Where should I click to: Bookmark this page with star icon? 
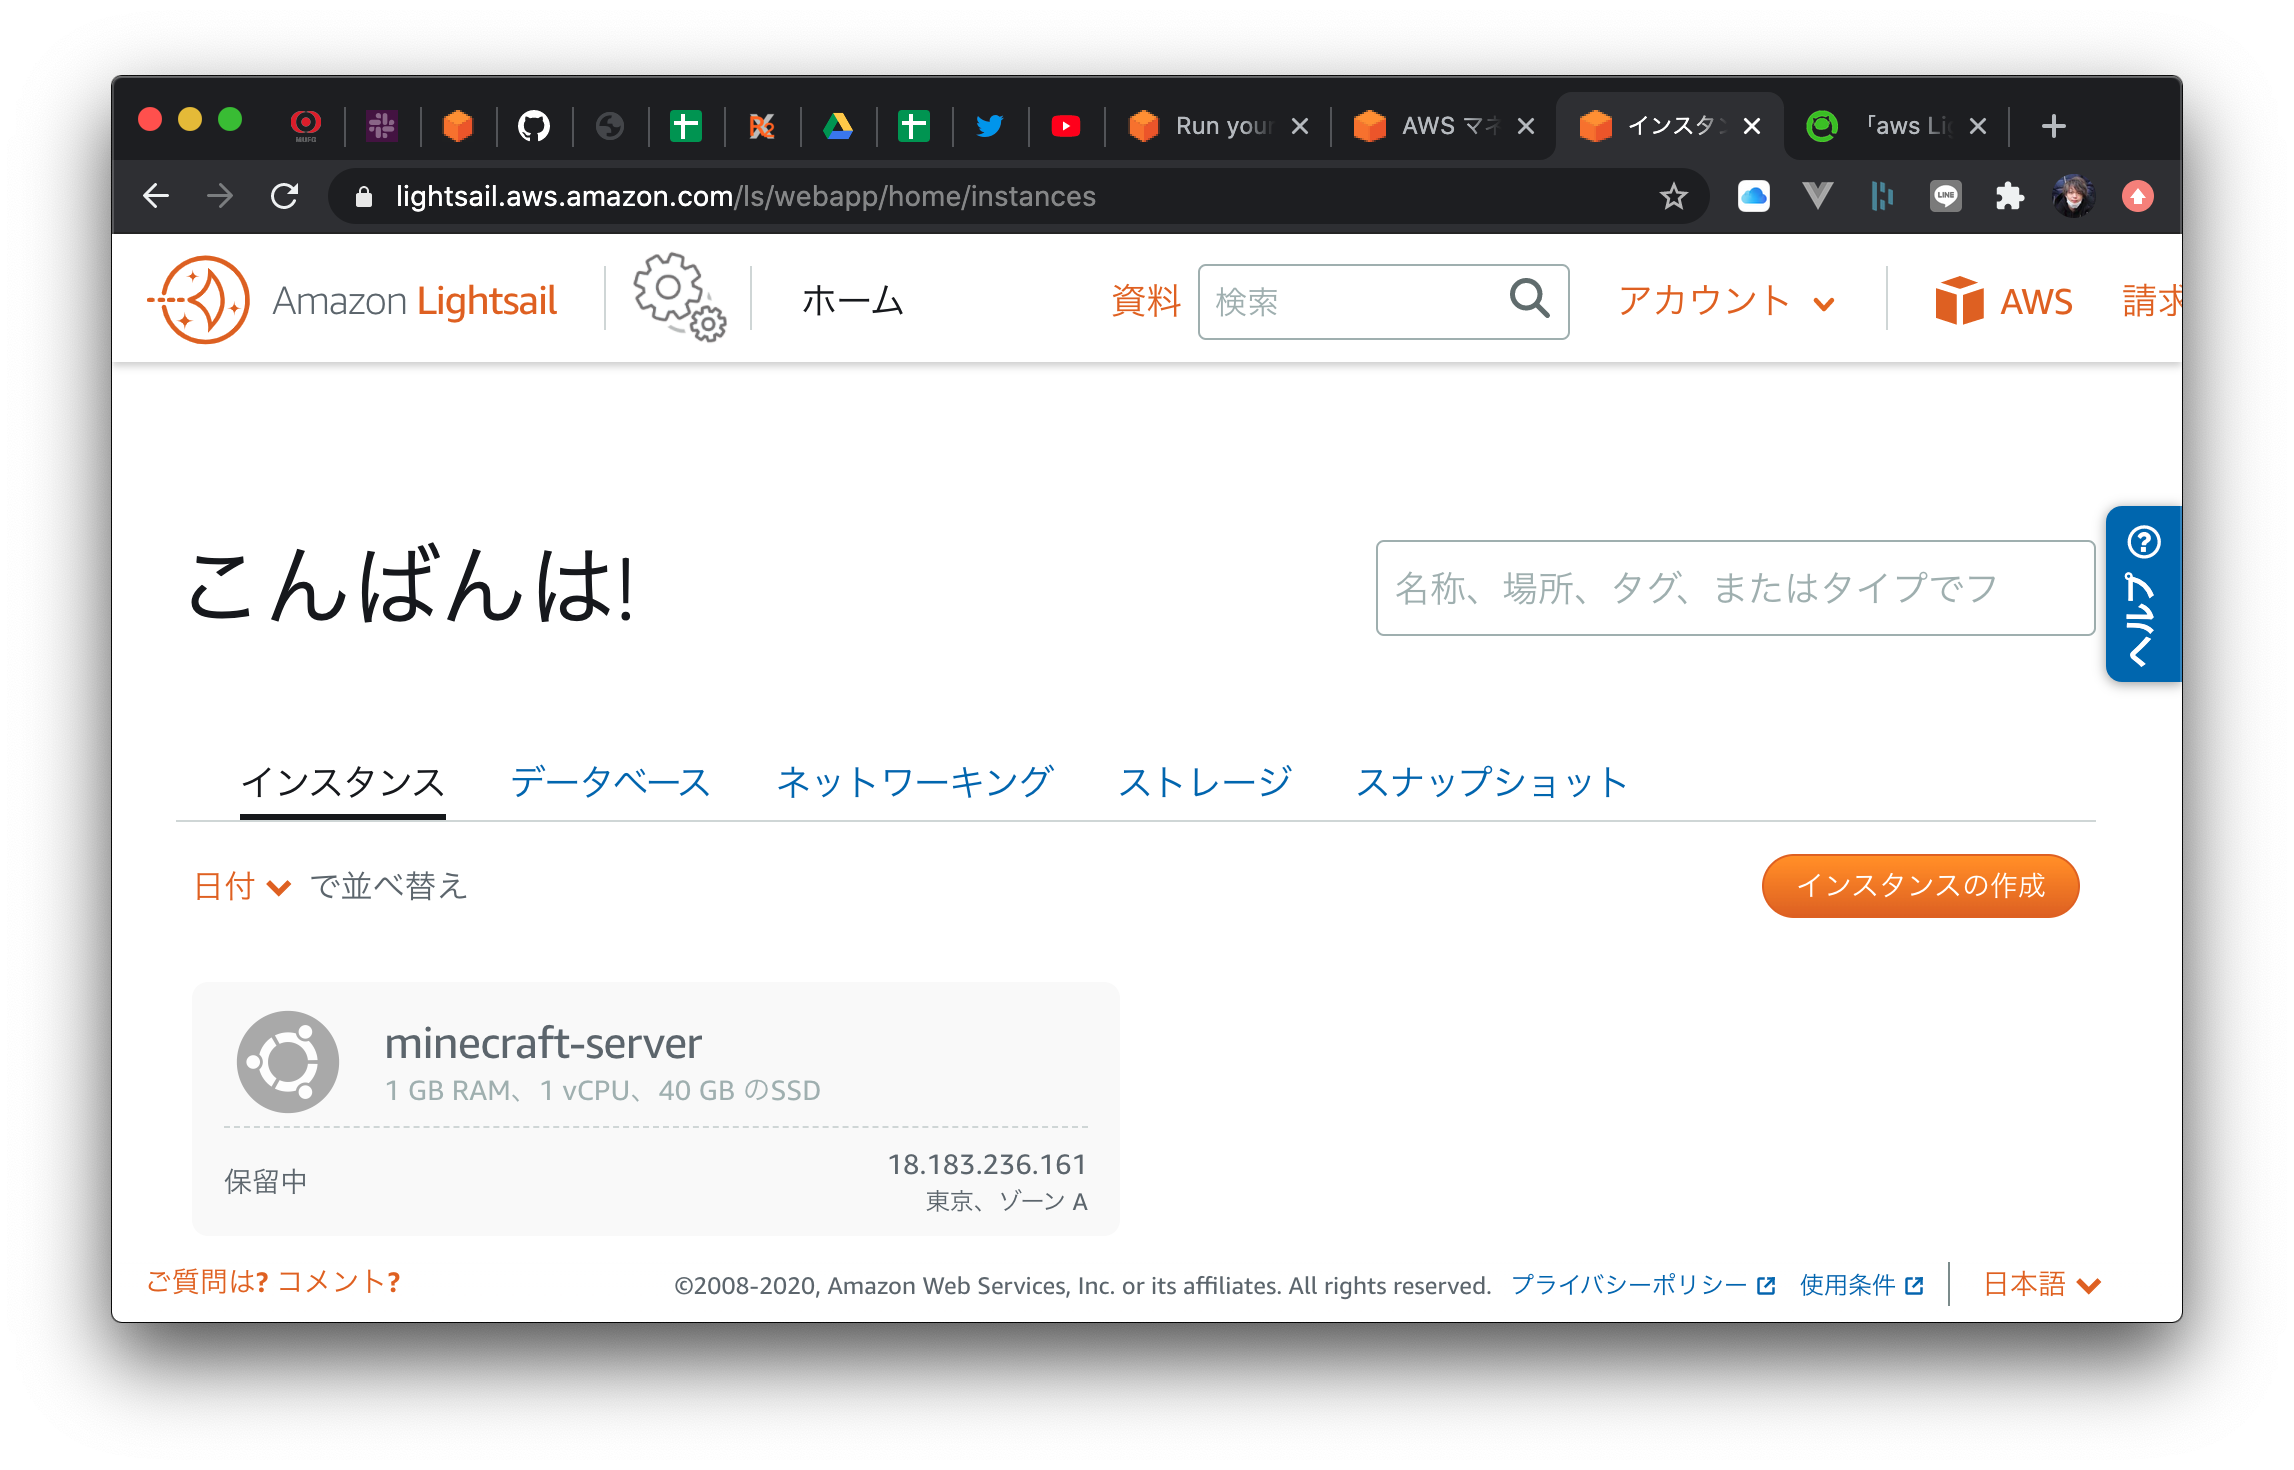[1674, 196]
